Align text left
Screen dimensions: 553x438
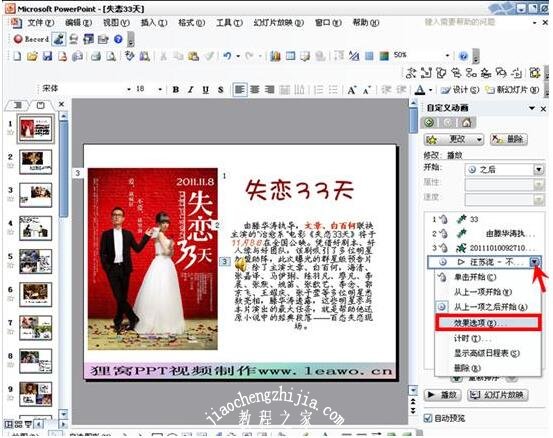click(240, 90)
